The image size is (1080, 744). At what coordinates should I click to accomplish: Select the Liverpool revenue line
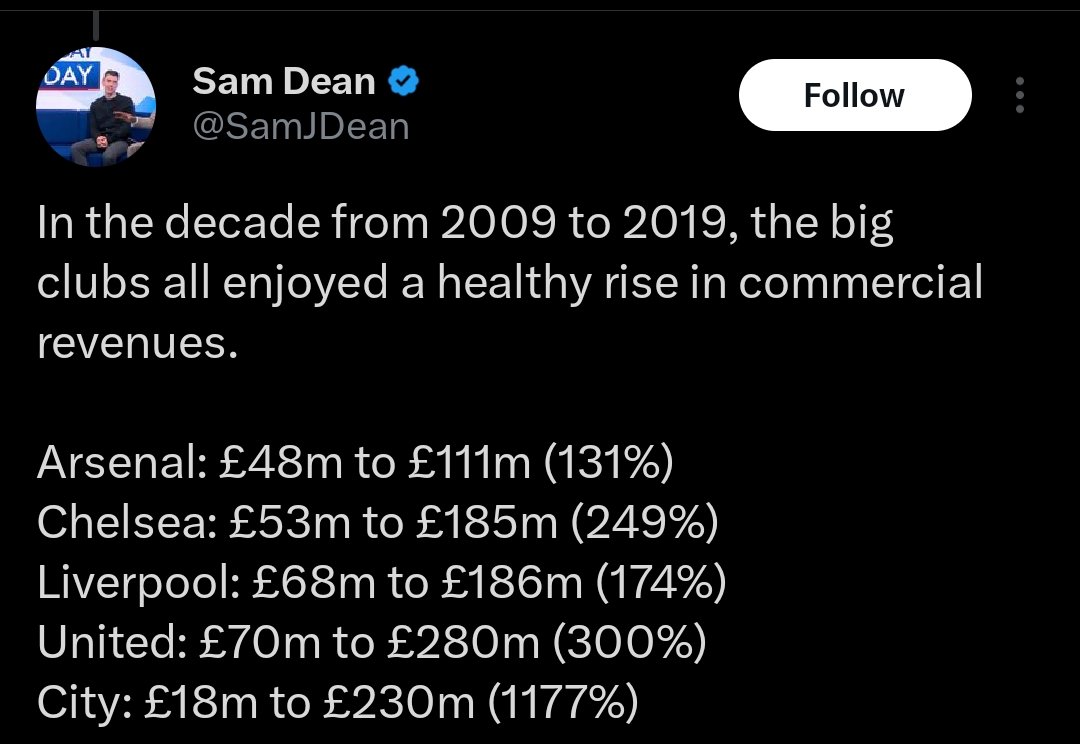[382, 583]
